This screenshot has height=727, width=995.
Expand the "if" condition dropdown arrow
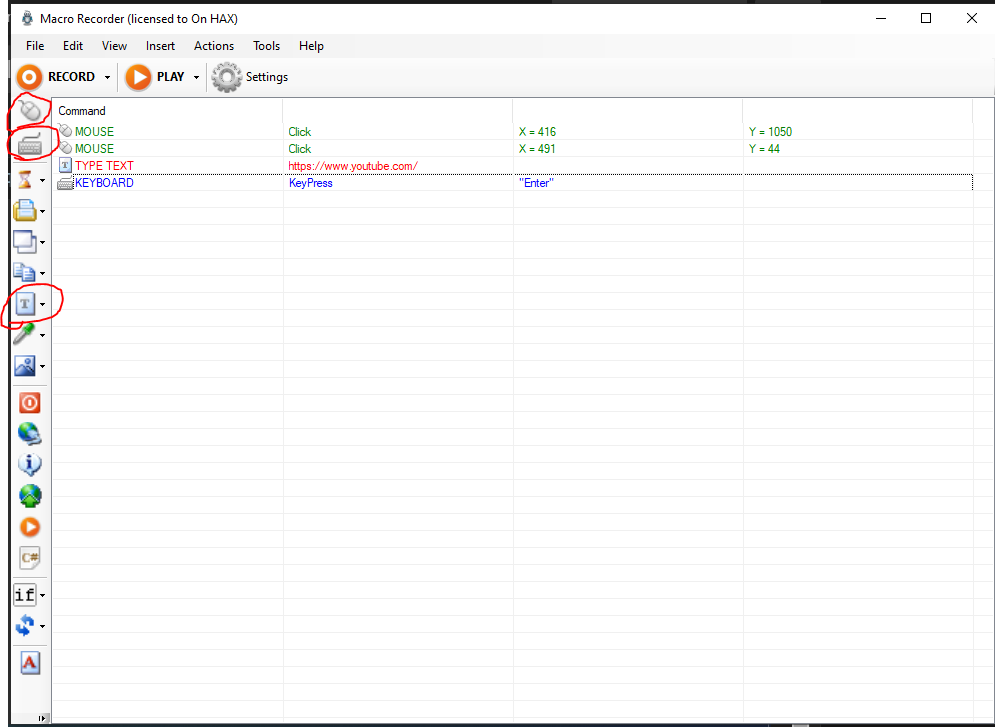[x=43, y=595]
